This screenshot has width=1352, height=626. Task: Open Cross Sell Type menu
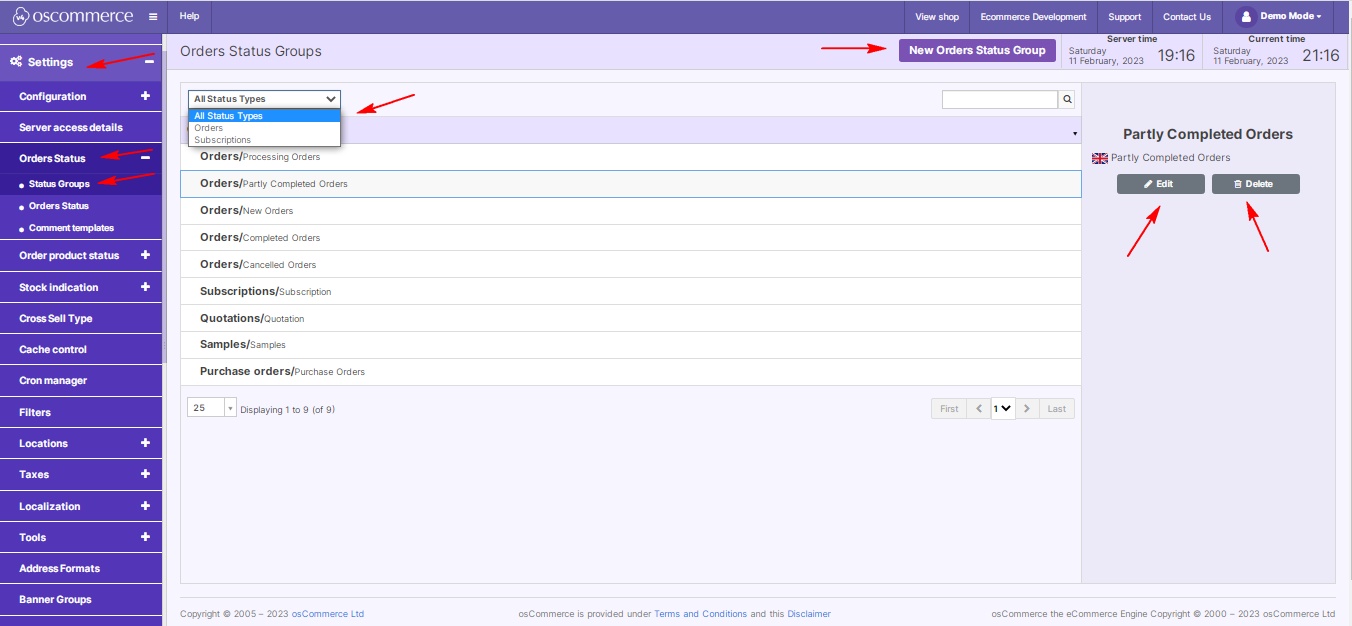tap(81, 318)
